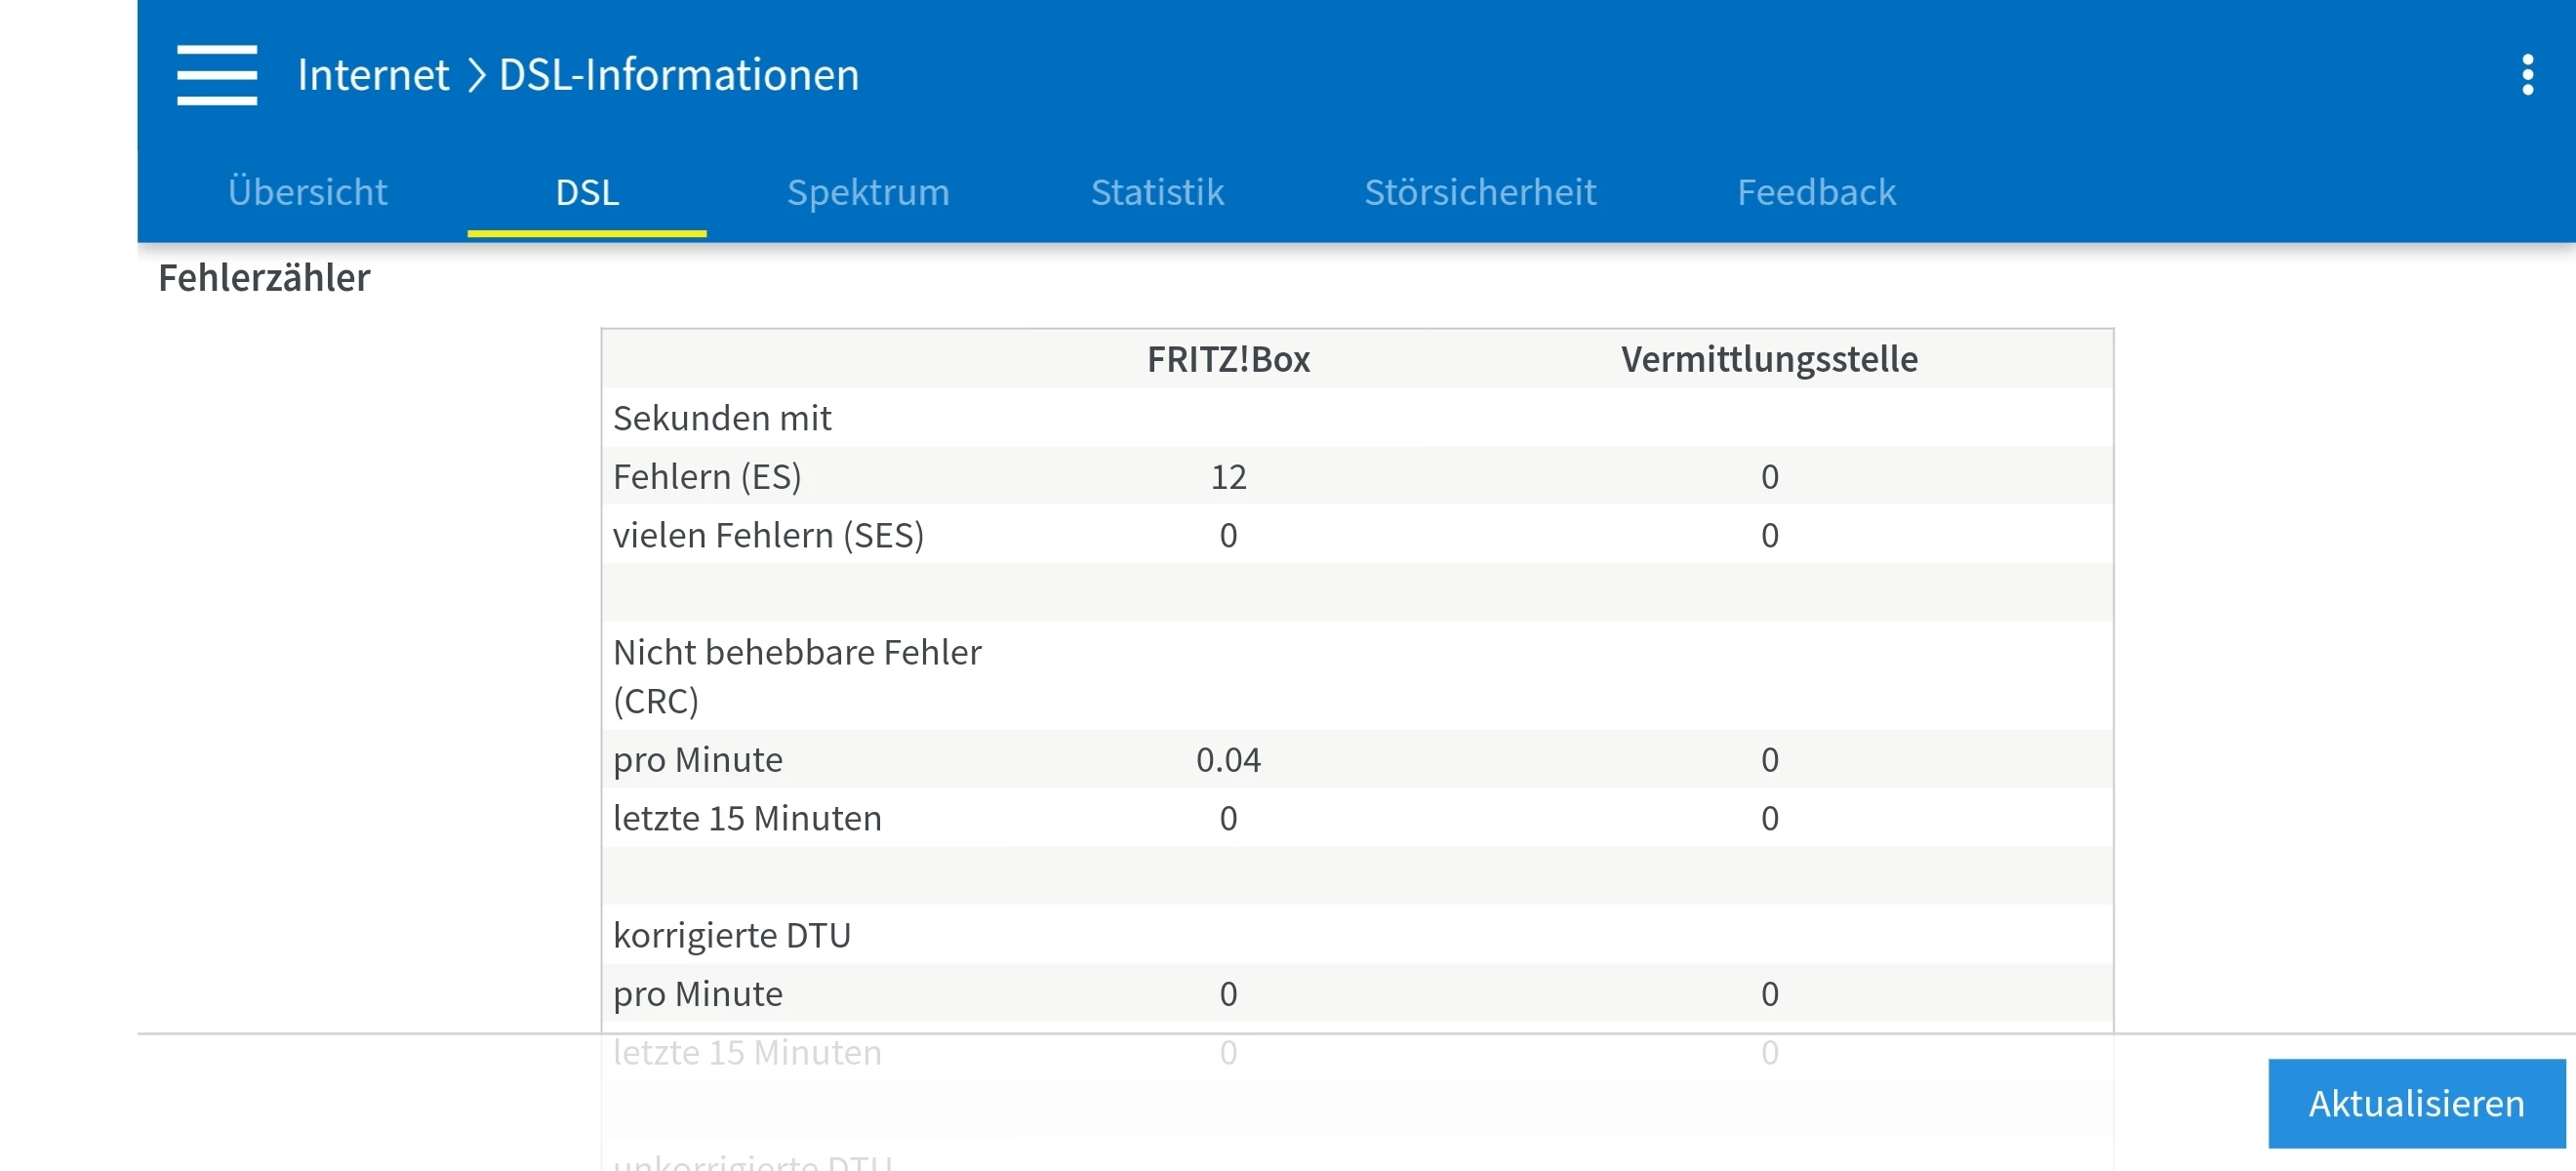Open the Spektrum tab
This screenshot has height=1171, width=2576.
pyautogui.click(x=868, y=192)
